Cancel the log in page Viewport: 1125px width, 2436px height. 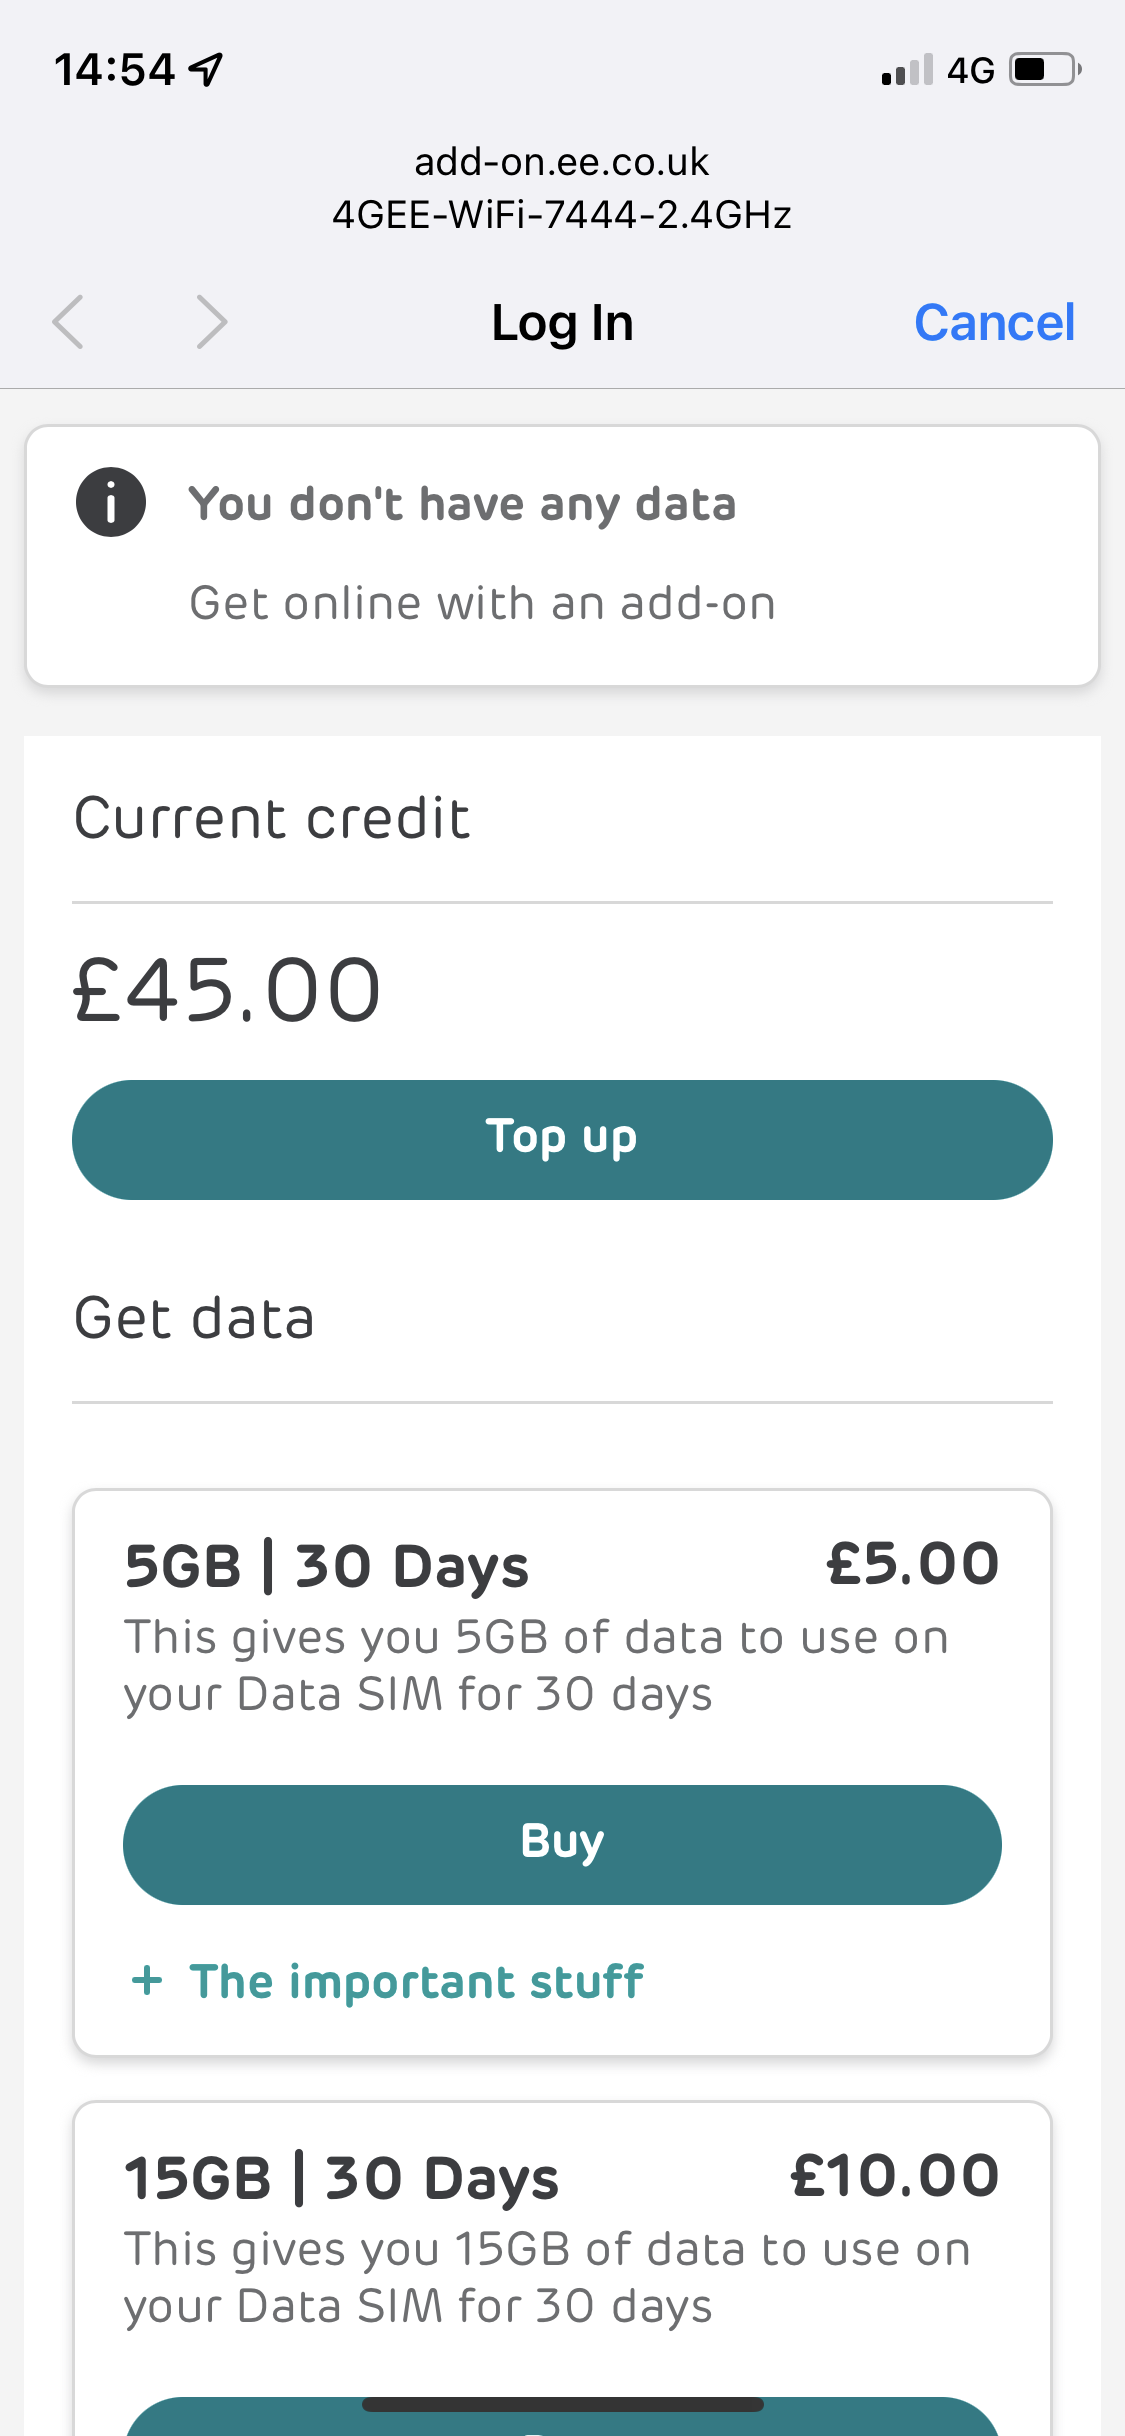pyautogui.click(x=994, y=323)
